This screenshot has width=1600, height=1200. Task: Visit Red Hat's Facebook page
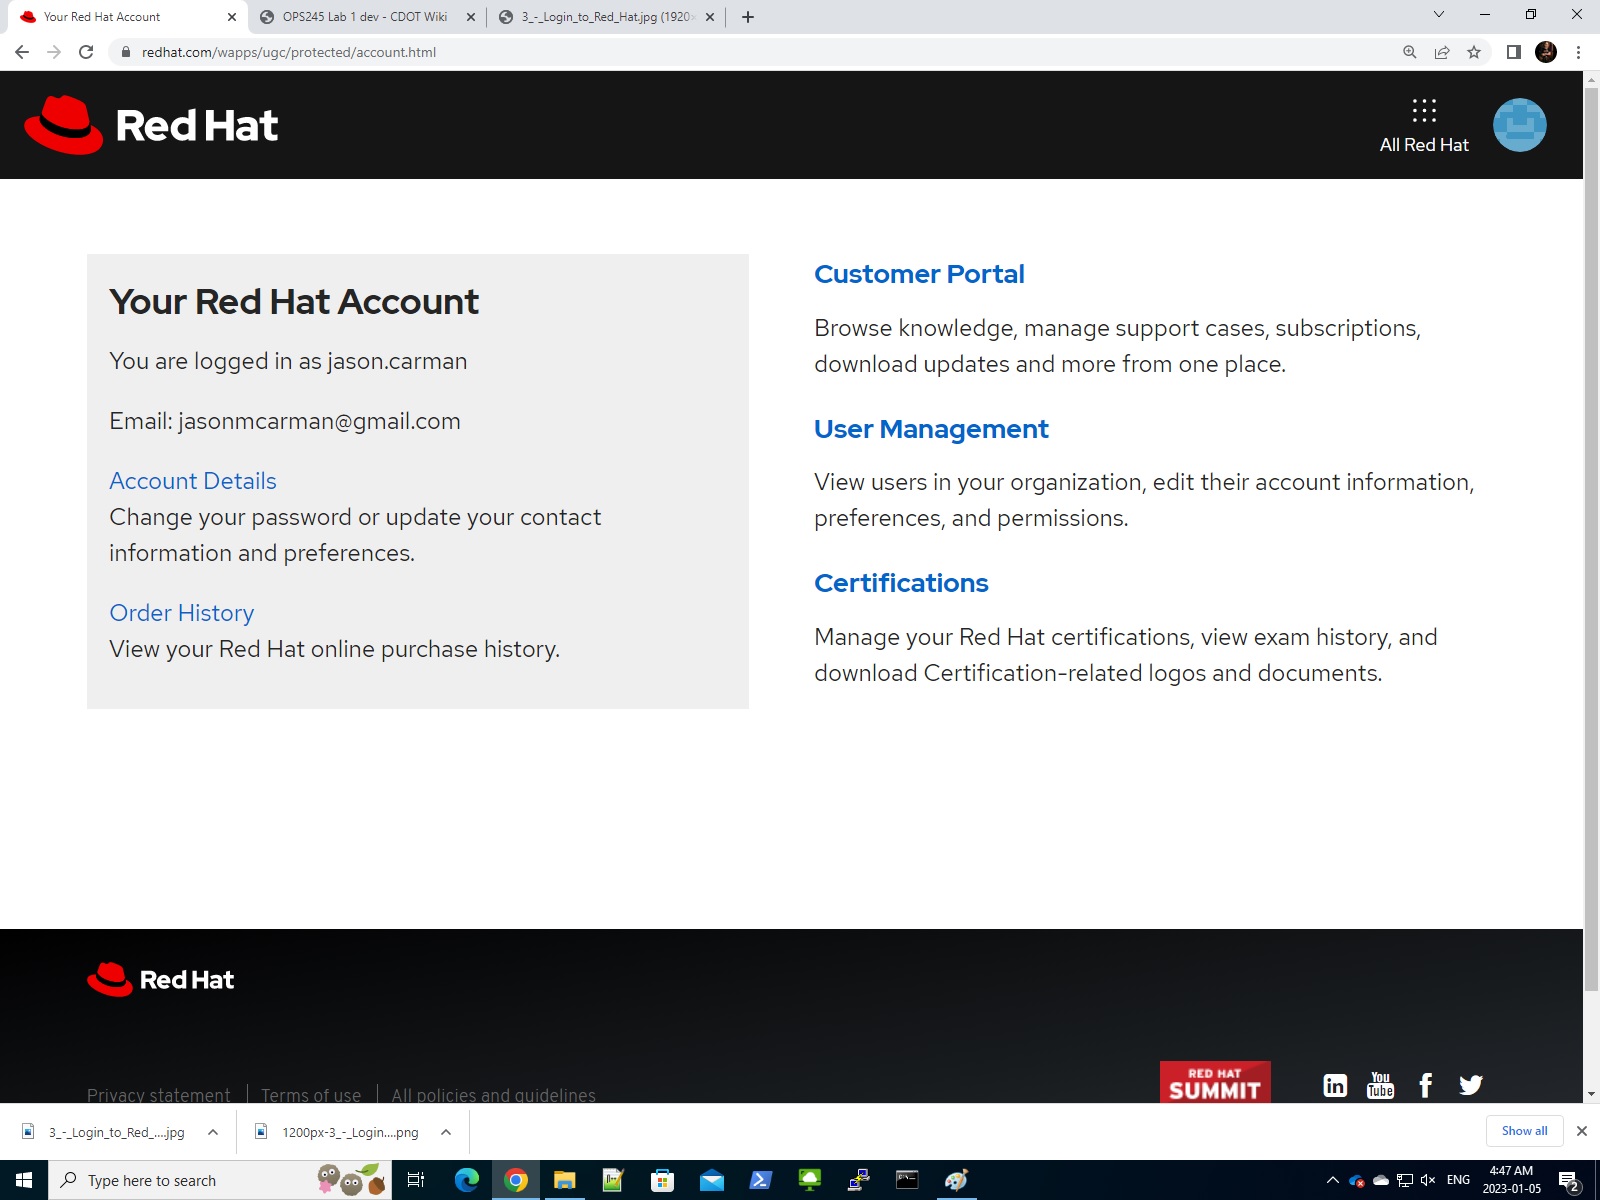pyautogui.click(x=1426, y=1085)
